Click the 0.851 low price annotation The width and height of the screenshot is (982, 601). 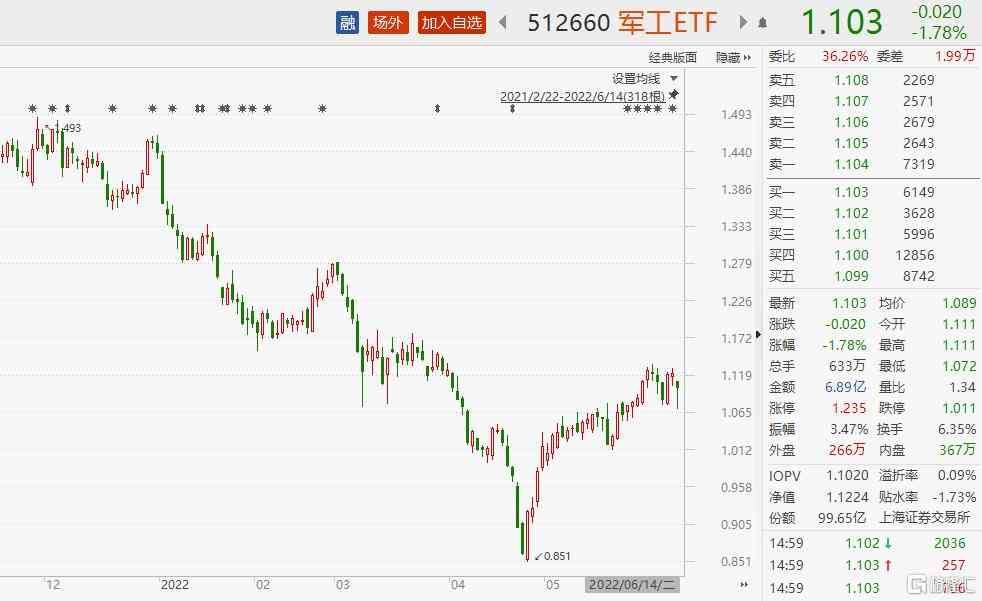(555, 556)
